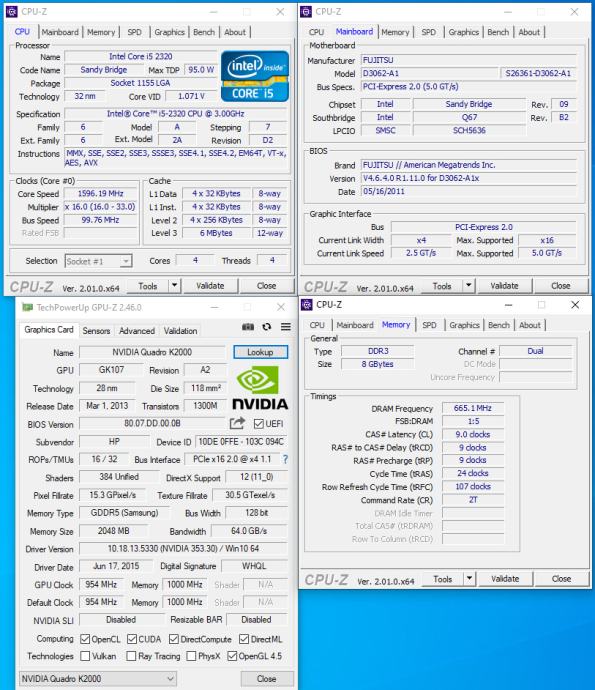Switch to Sensors tab in GPU-Z

[96, 331]
